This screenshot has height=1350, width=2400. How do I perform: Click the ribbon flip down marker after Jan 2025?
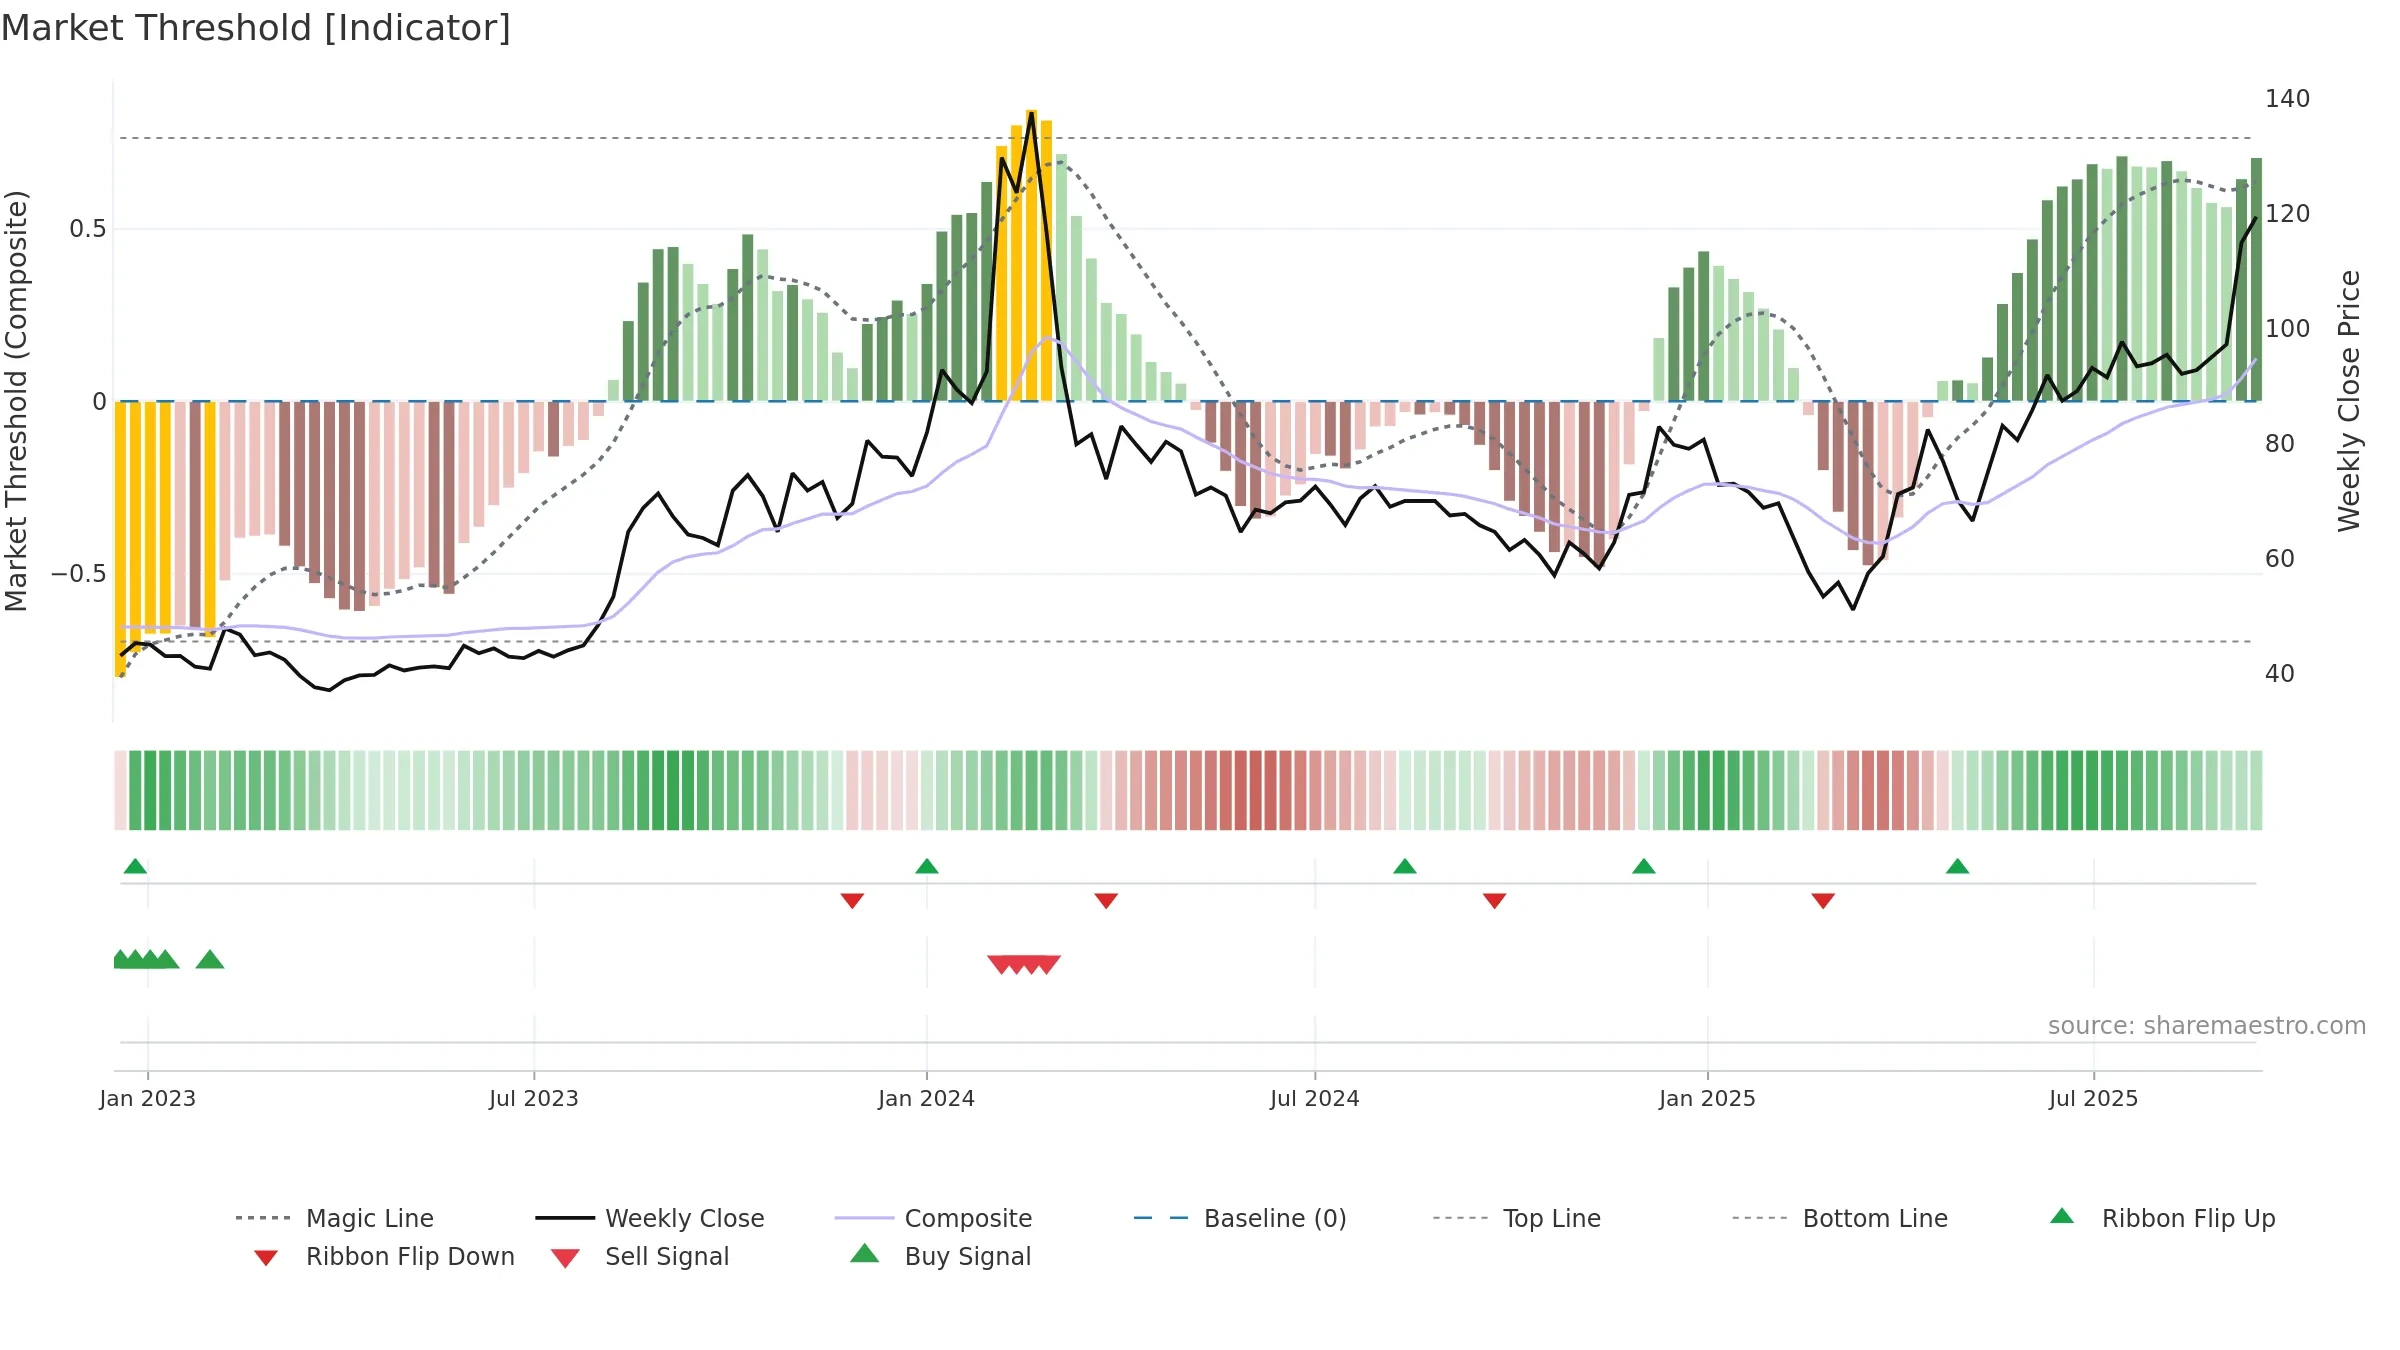point(1823,901)
